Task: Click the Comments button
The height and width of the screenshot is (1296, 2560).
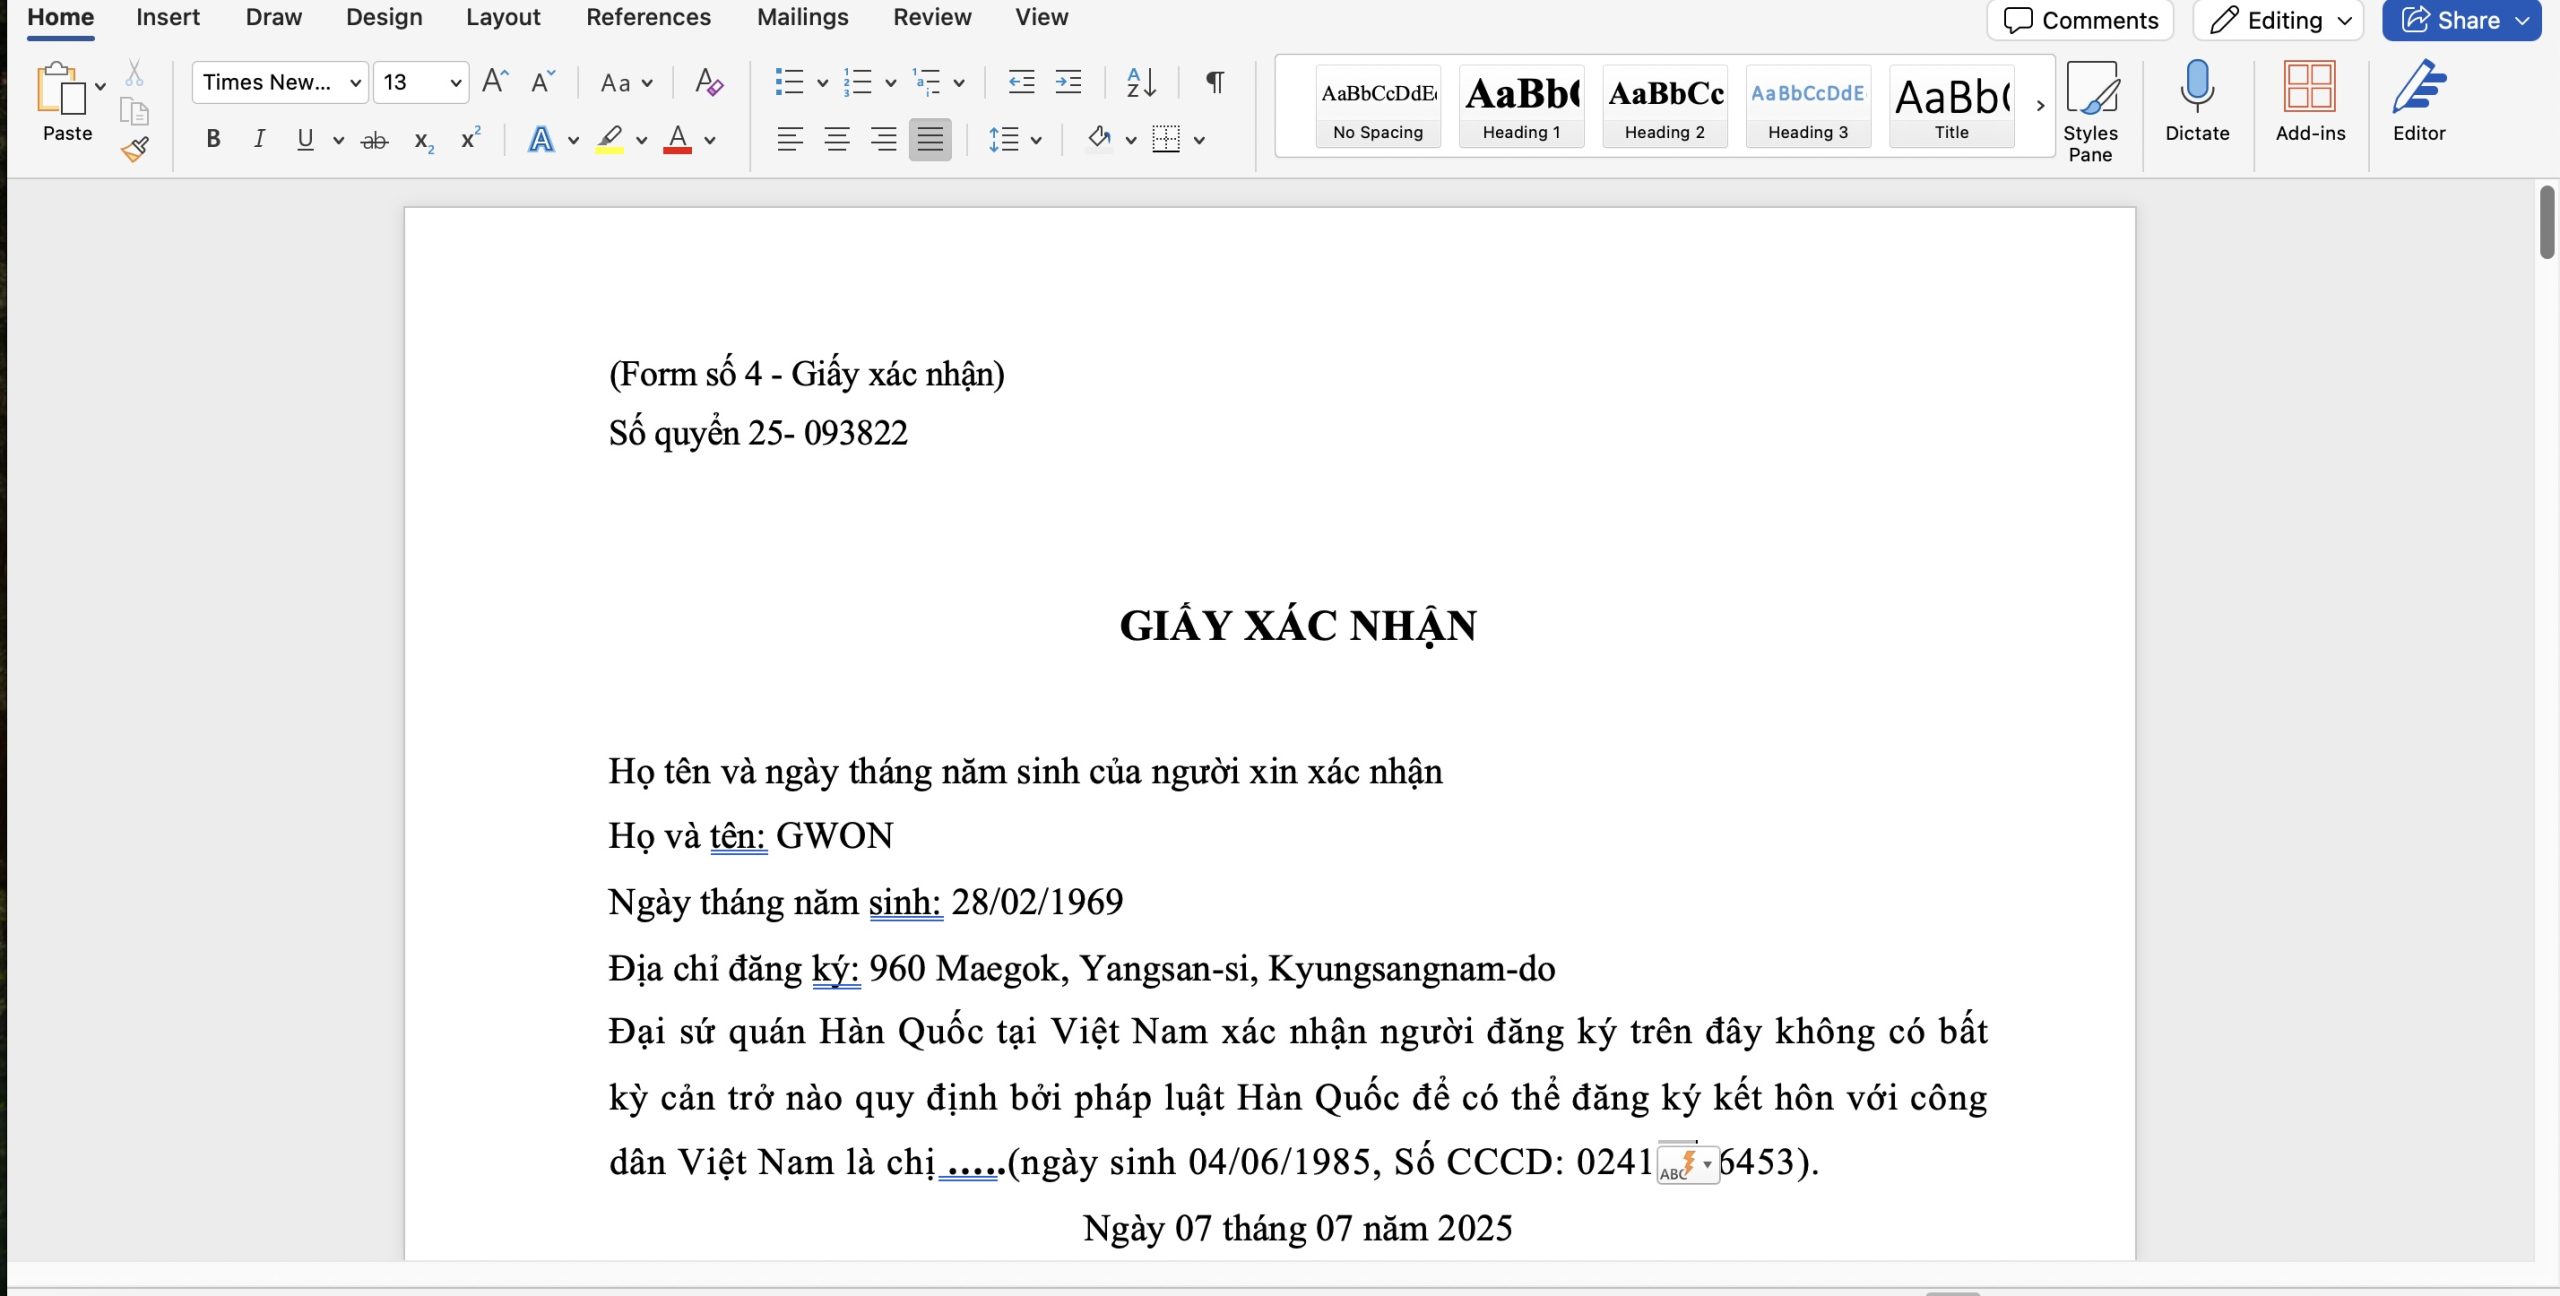Action: 2081,20
